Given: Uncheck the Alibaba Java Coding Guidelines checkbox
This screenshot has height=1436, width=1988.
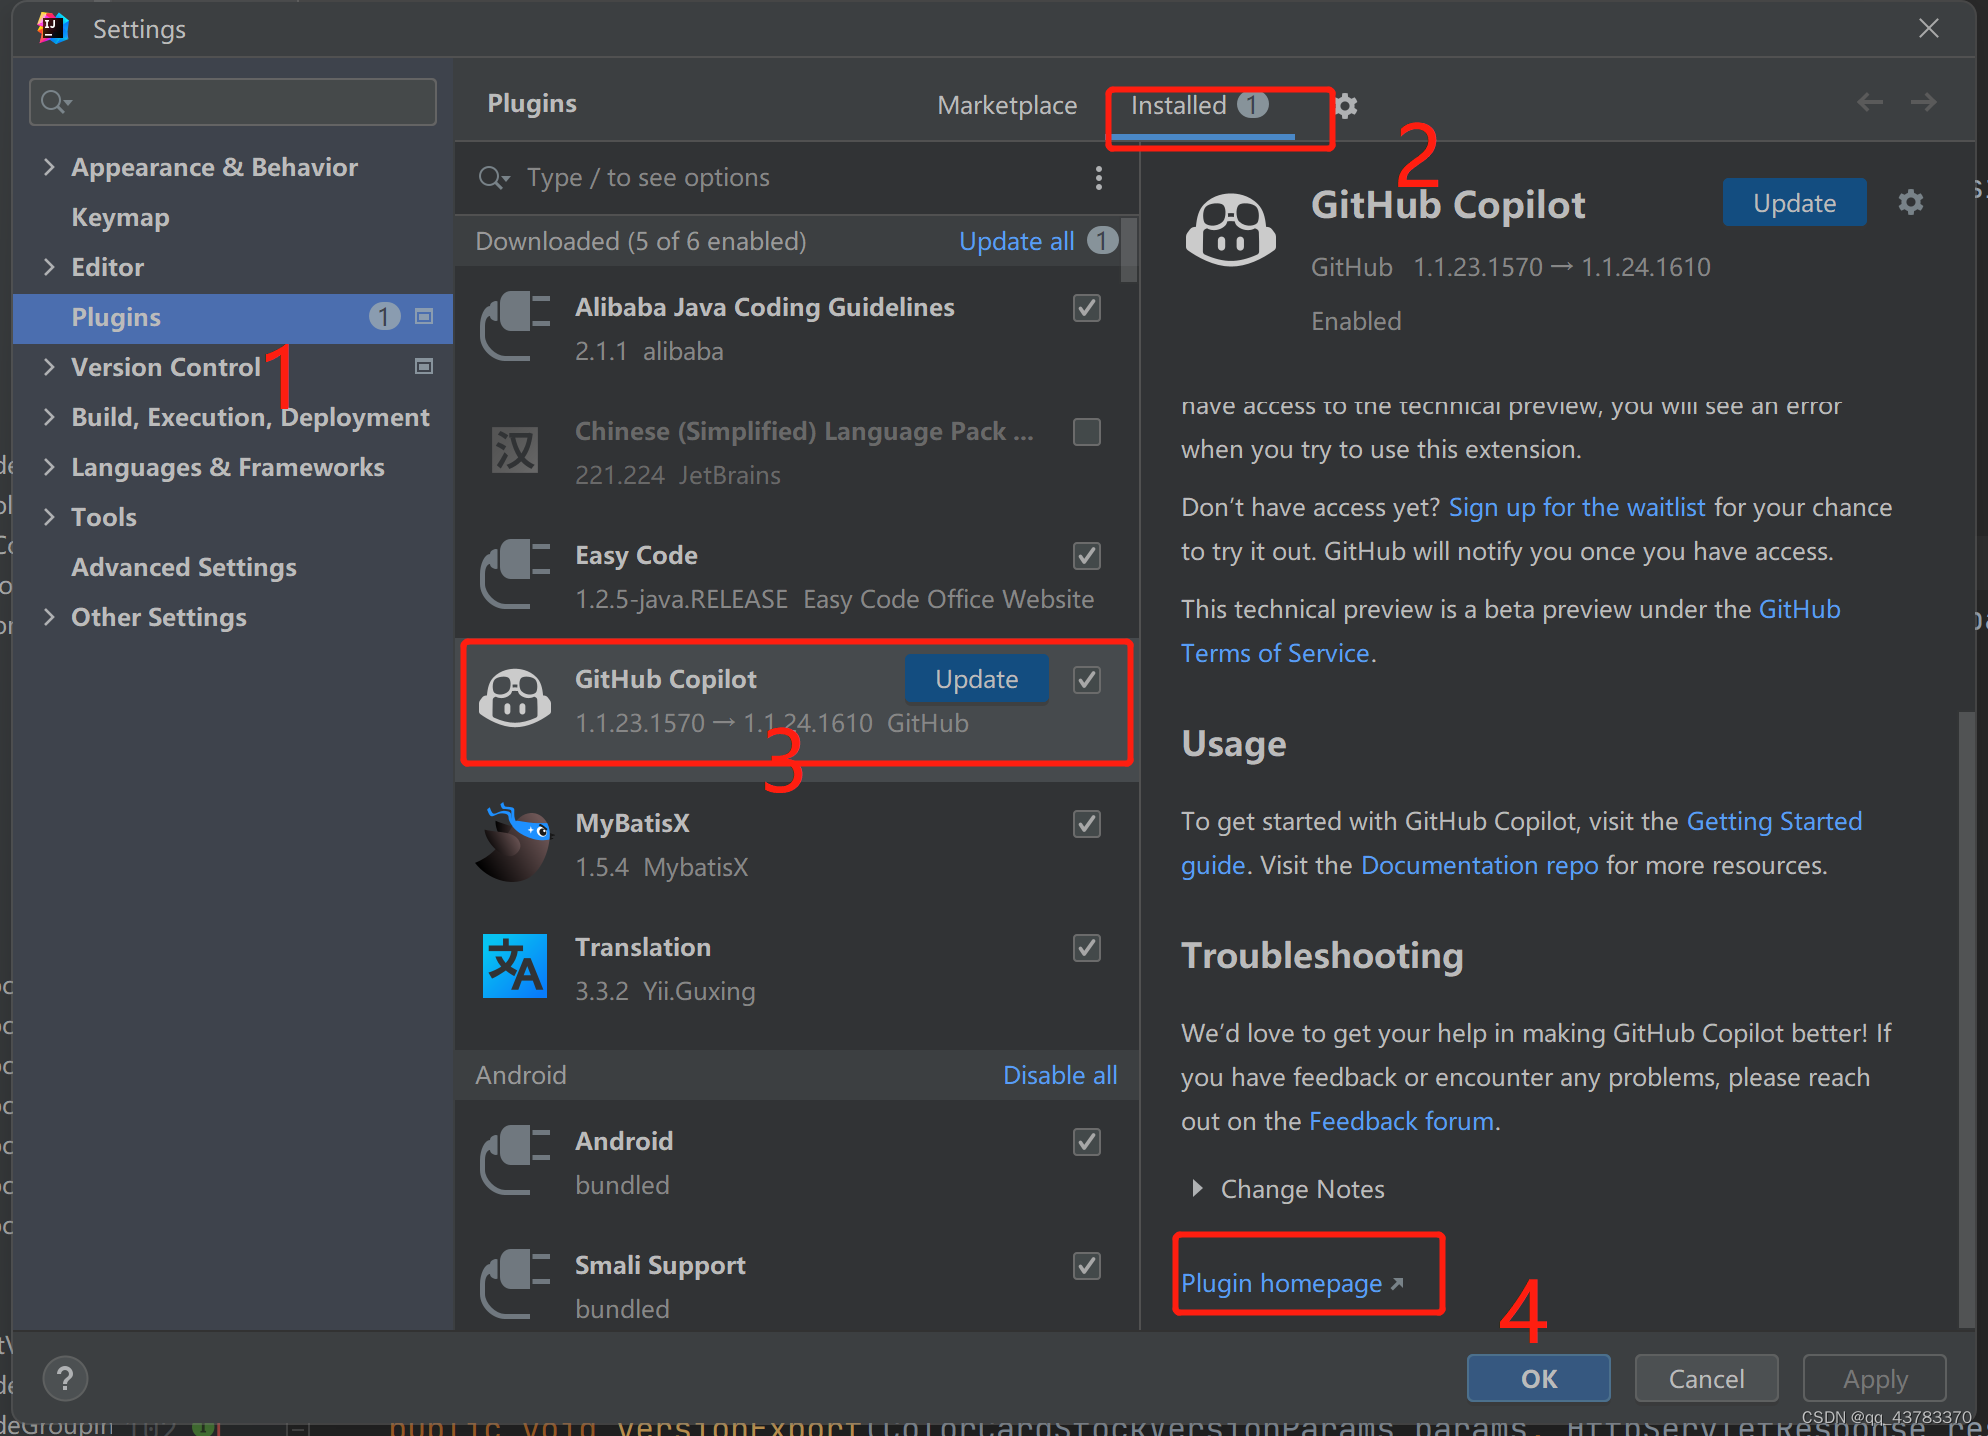Looking at the screenshot, I should point(1086,308).
